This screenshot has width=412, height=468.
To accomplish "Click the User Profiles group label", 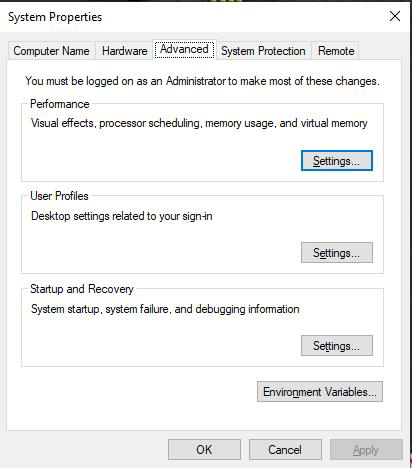I will (x=59, y=196).
